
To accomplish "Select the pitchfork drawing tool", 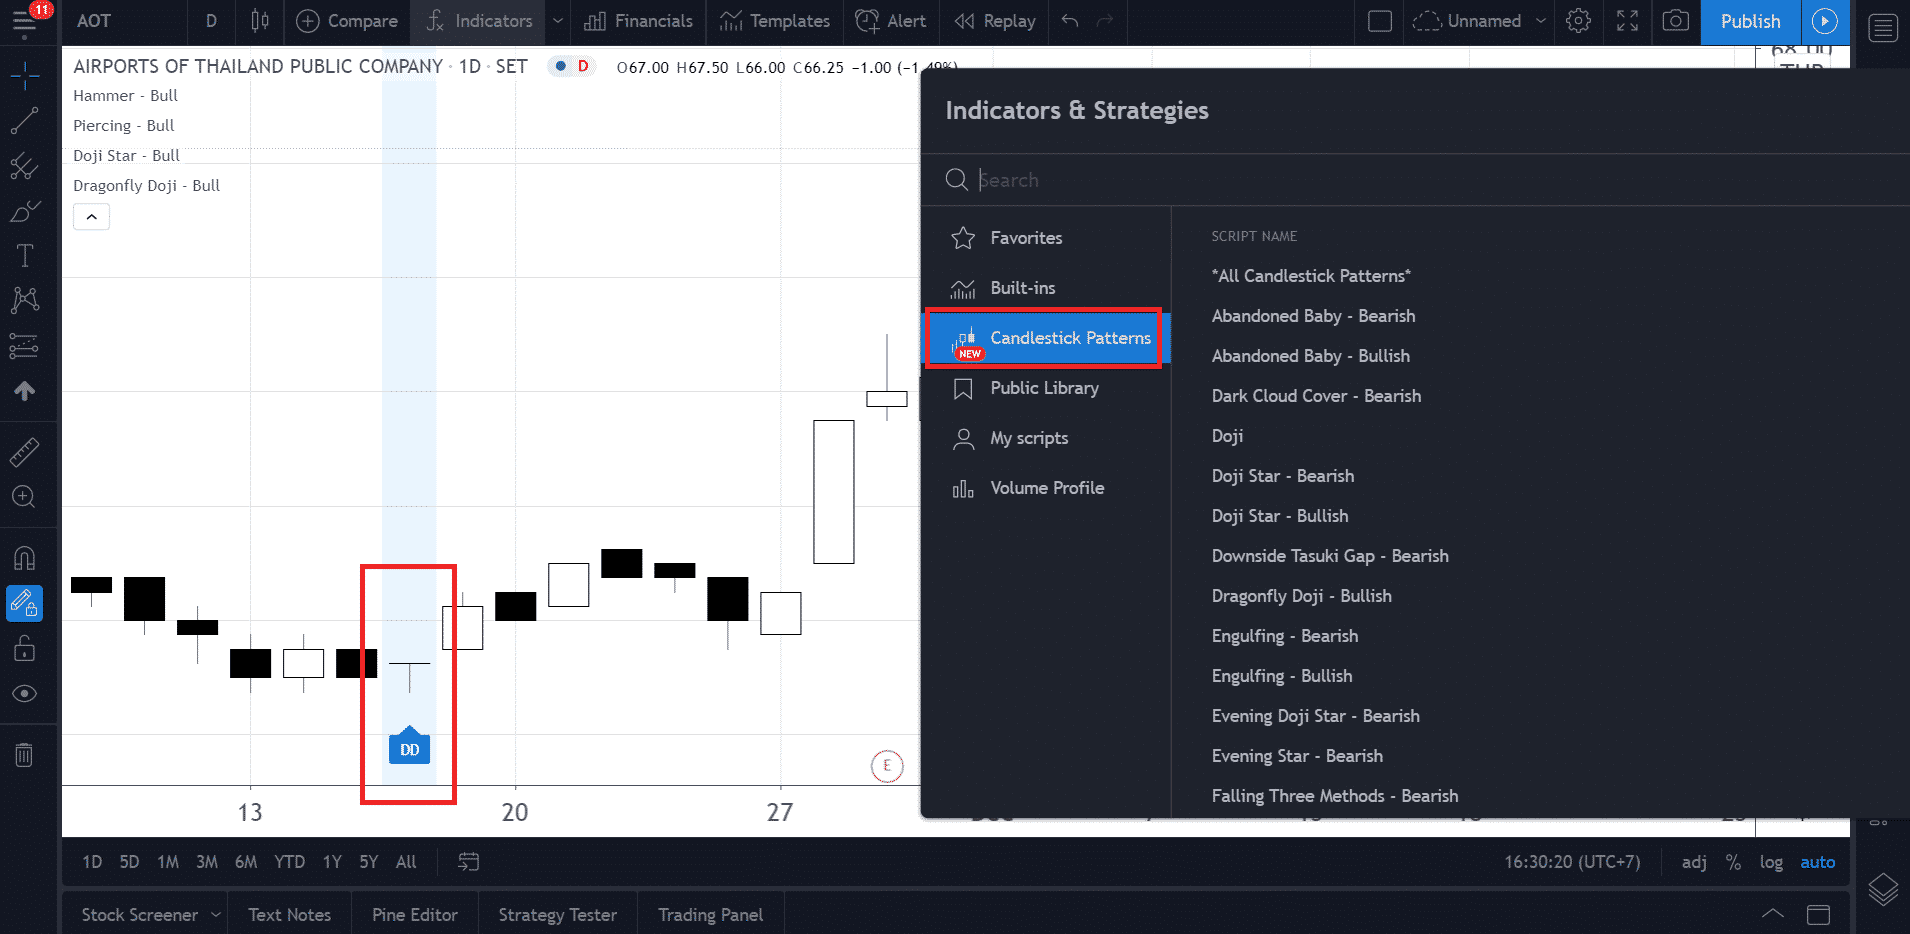I will [x=24, y=166].
